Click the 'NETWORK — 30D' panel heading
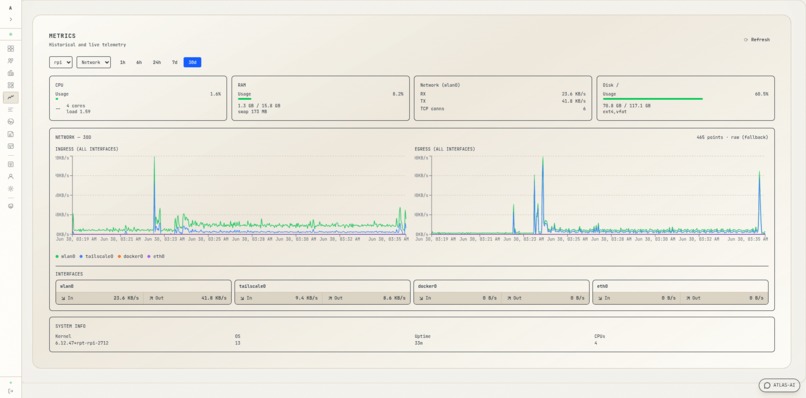This screenshot has width=806, height=398. (73, 137)
